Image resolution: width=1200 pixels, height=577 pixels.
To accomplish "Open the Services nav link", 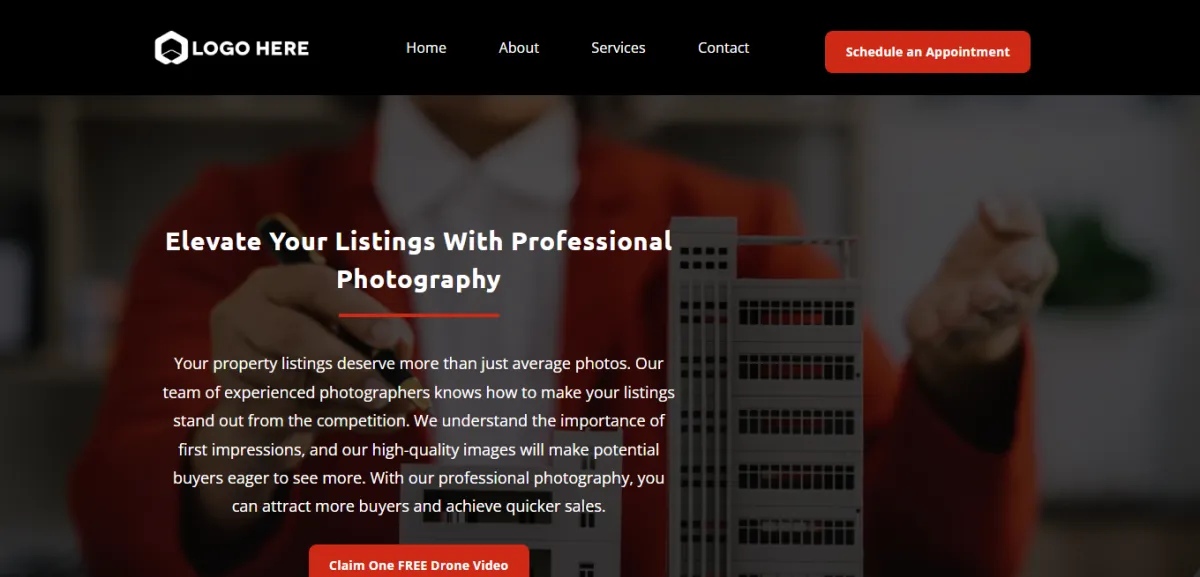I will [618, 48].
